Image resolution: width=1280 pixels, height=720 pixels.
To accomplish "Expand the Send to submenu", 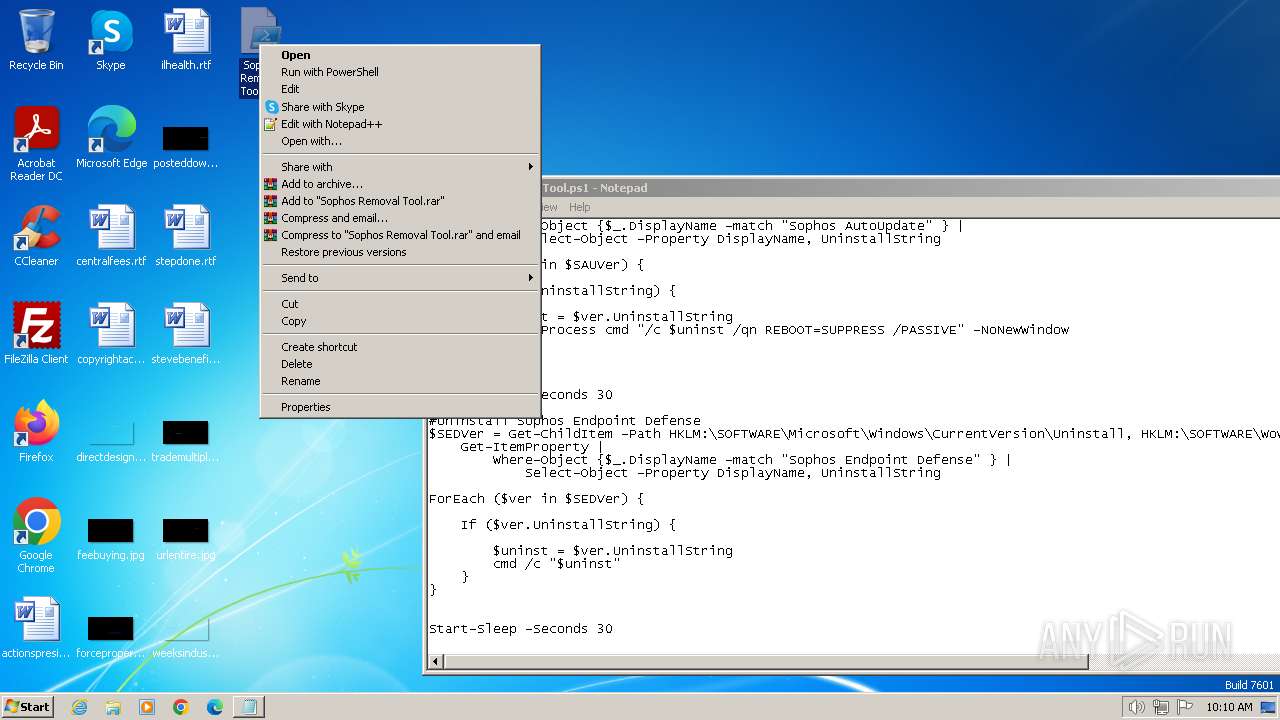I will click(400, 278).
